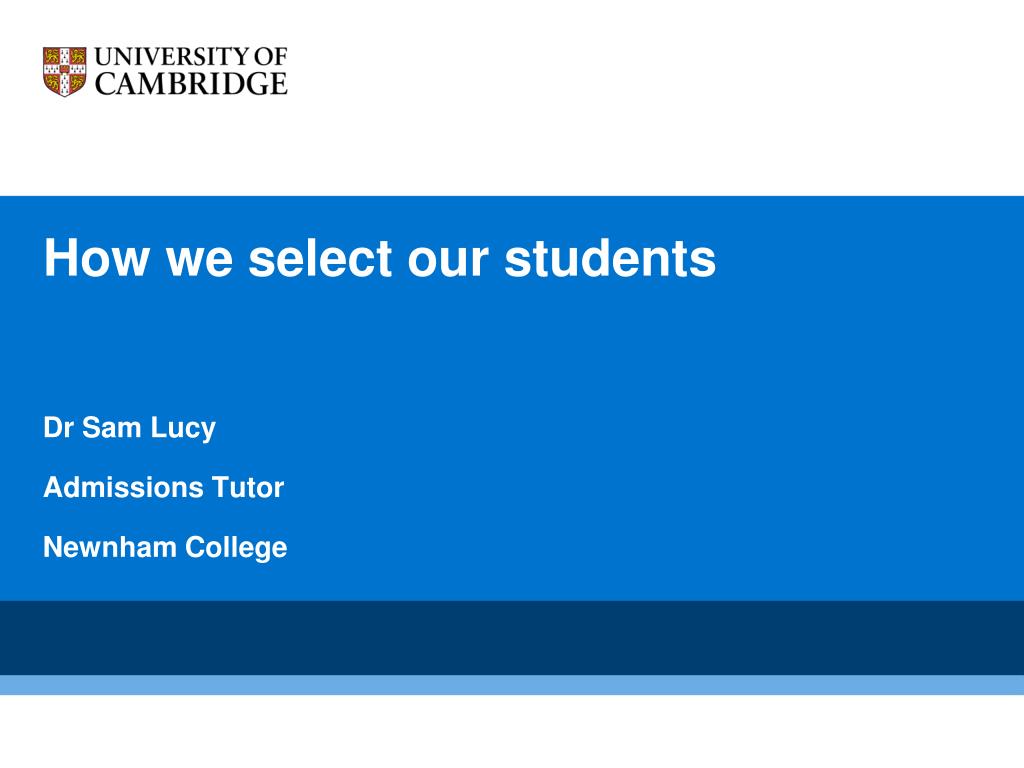Click the light blue stripe below navy band

pos(512,685)
